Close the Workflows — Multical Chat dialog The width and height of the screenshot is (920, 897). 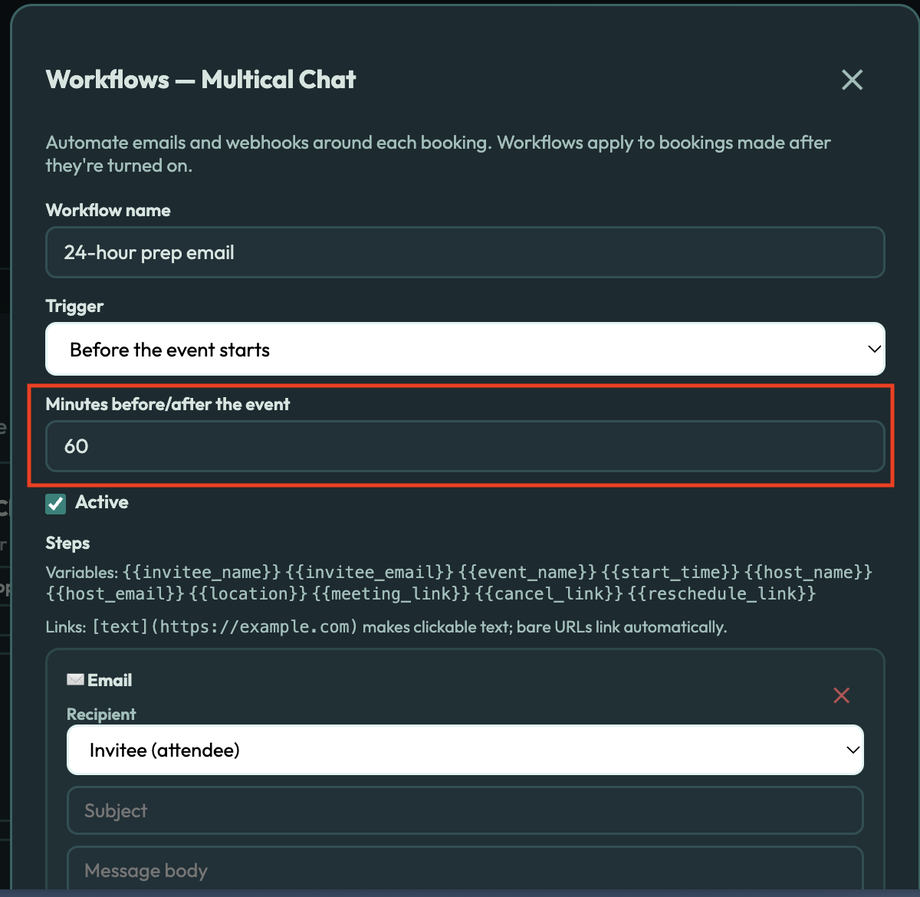[x=852, y=80]
